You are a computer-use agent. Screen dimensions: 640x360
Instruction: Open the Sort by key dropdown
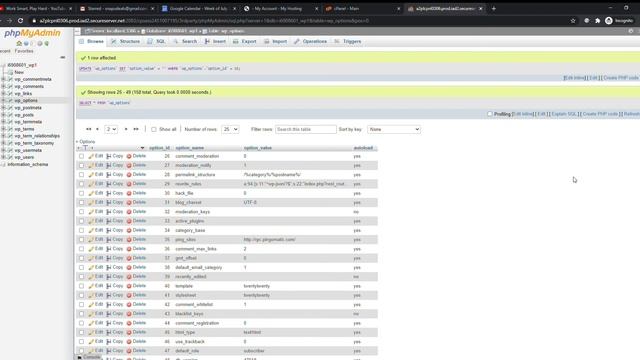(x=393, y=129)
